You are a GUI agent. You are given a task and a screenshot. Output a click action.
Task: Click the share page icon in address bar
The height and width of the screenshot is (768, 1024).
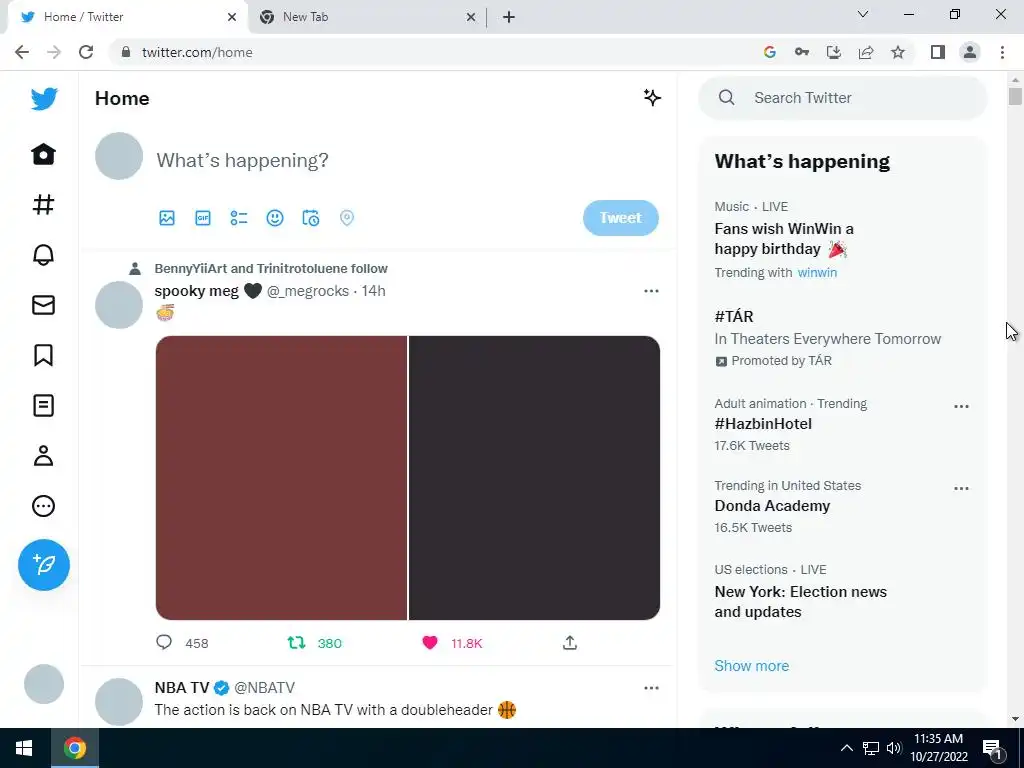click(x=866, y=52)
